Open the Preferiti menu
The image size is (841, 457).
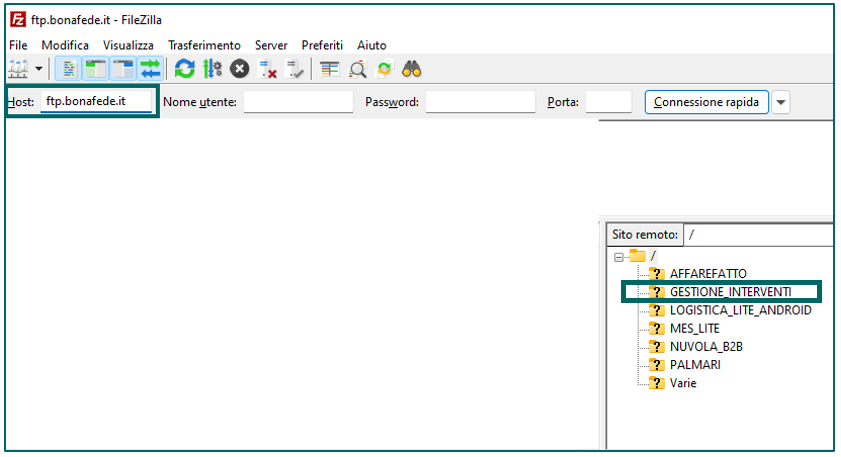[x=322, y=45]
